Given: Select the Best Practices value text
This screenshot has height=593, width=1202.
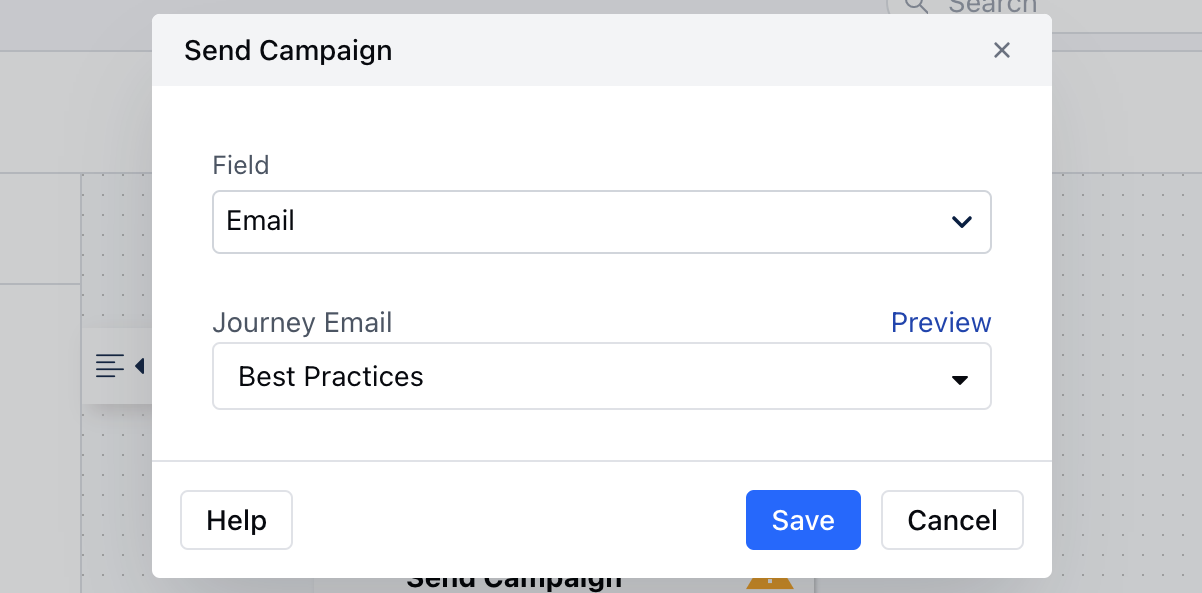Looking at the screenshot, I should coord(331,377).
